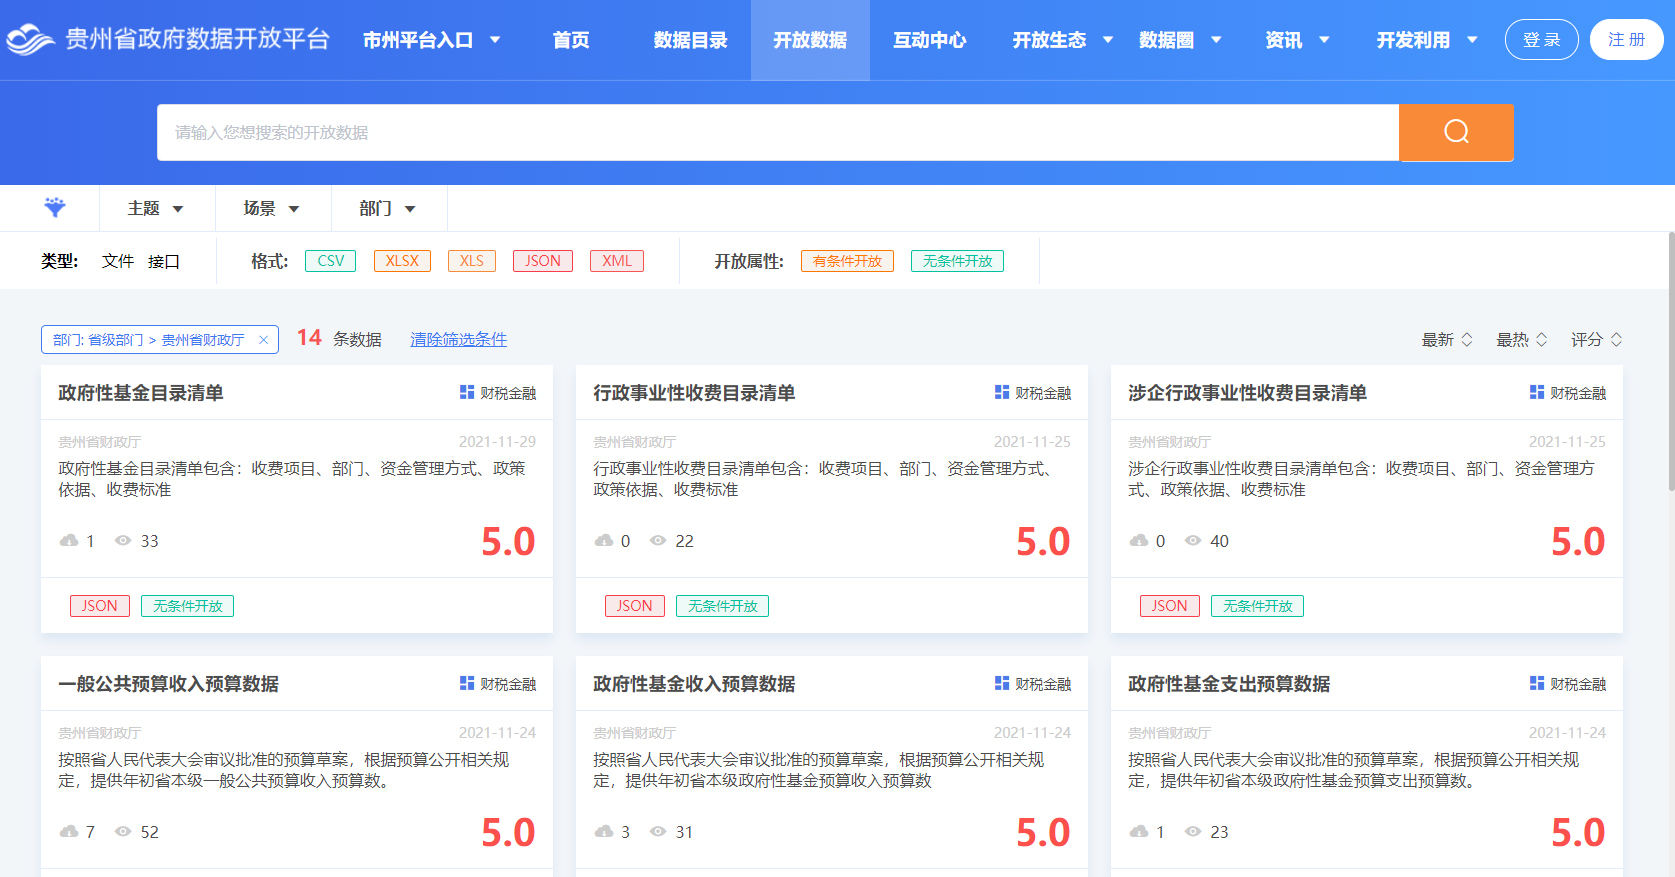
Task: Expand the 主题 filter dropdown
Action: click(156, 208)
